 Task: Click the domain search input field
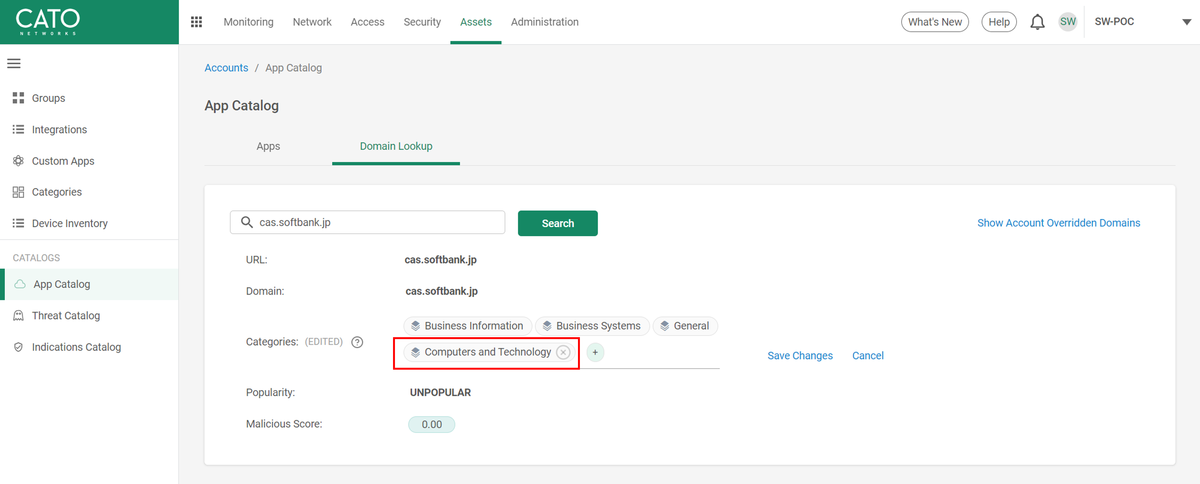tap(367, 223)
